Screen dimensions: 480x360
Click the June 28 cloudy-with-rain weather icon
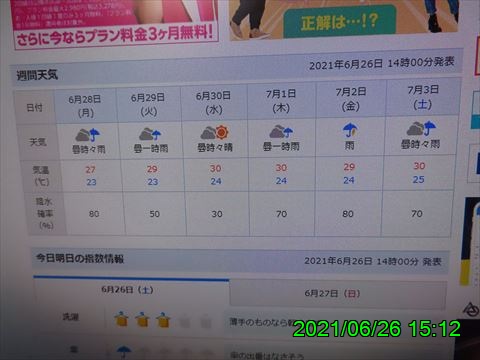tap(88, 135)
